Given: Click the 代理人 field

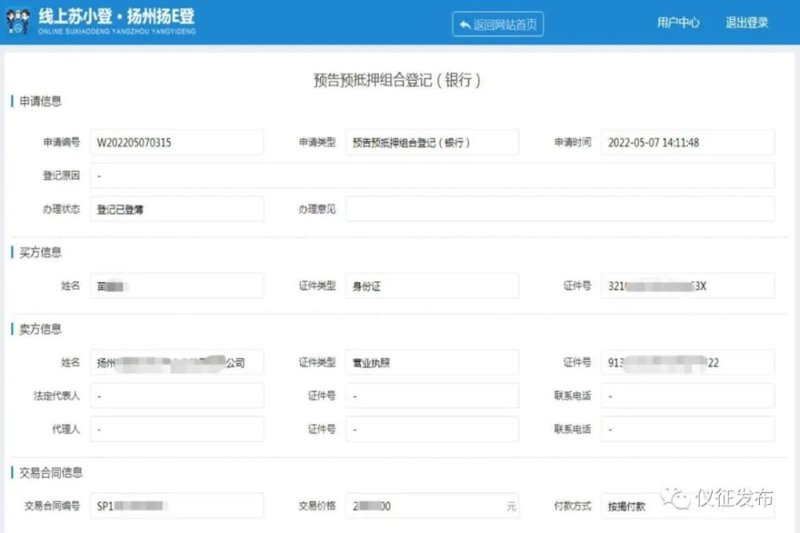Looking at the screenshot, I should tap(177, 429).
